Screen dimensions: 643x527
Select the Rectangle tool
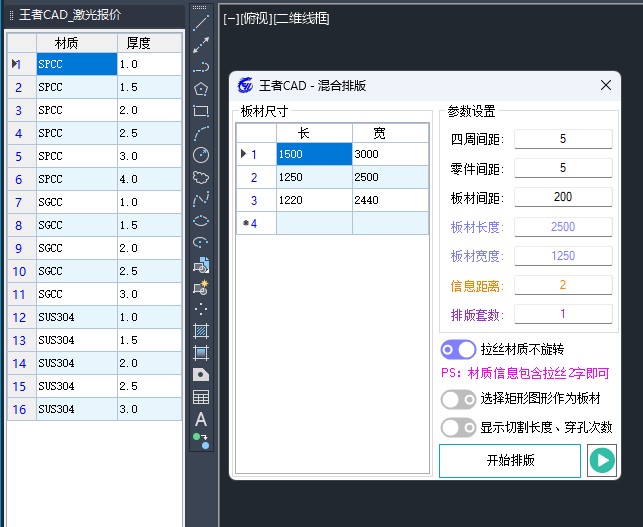point(201,111)
